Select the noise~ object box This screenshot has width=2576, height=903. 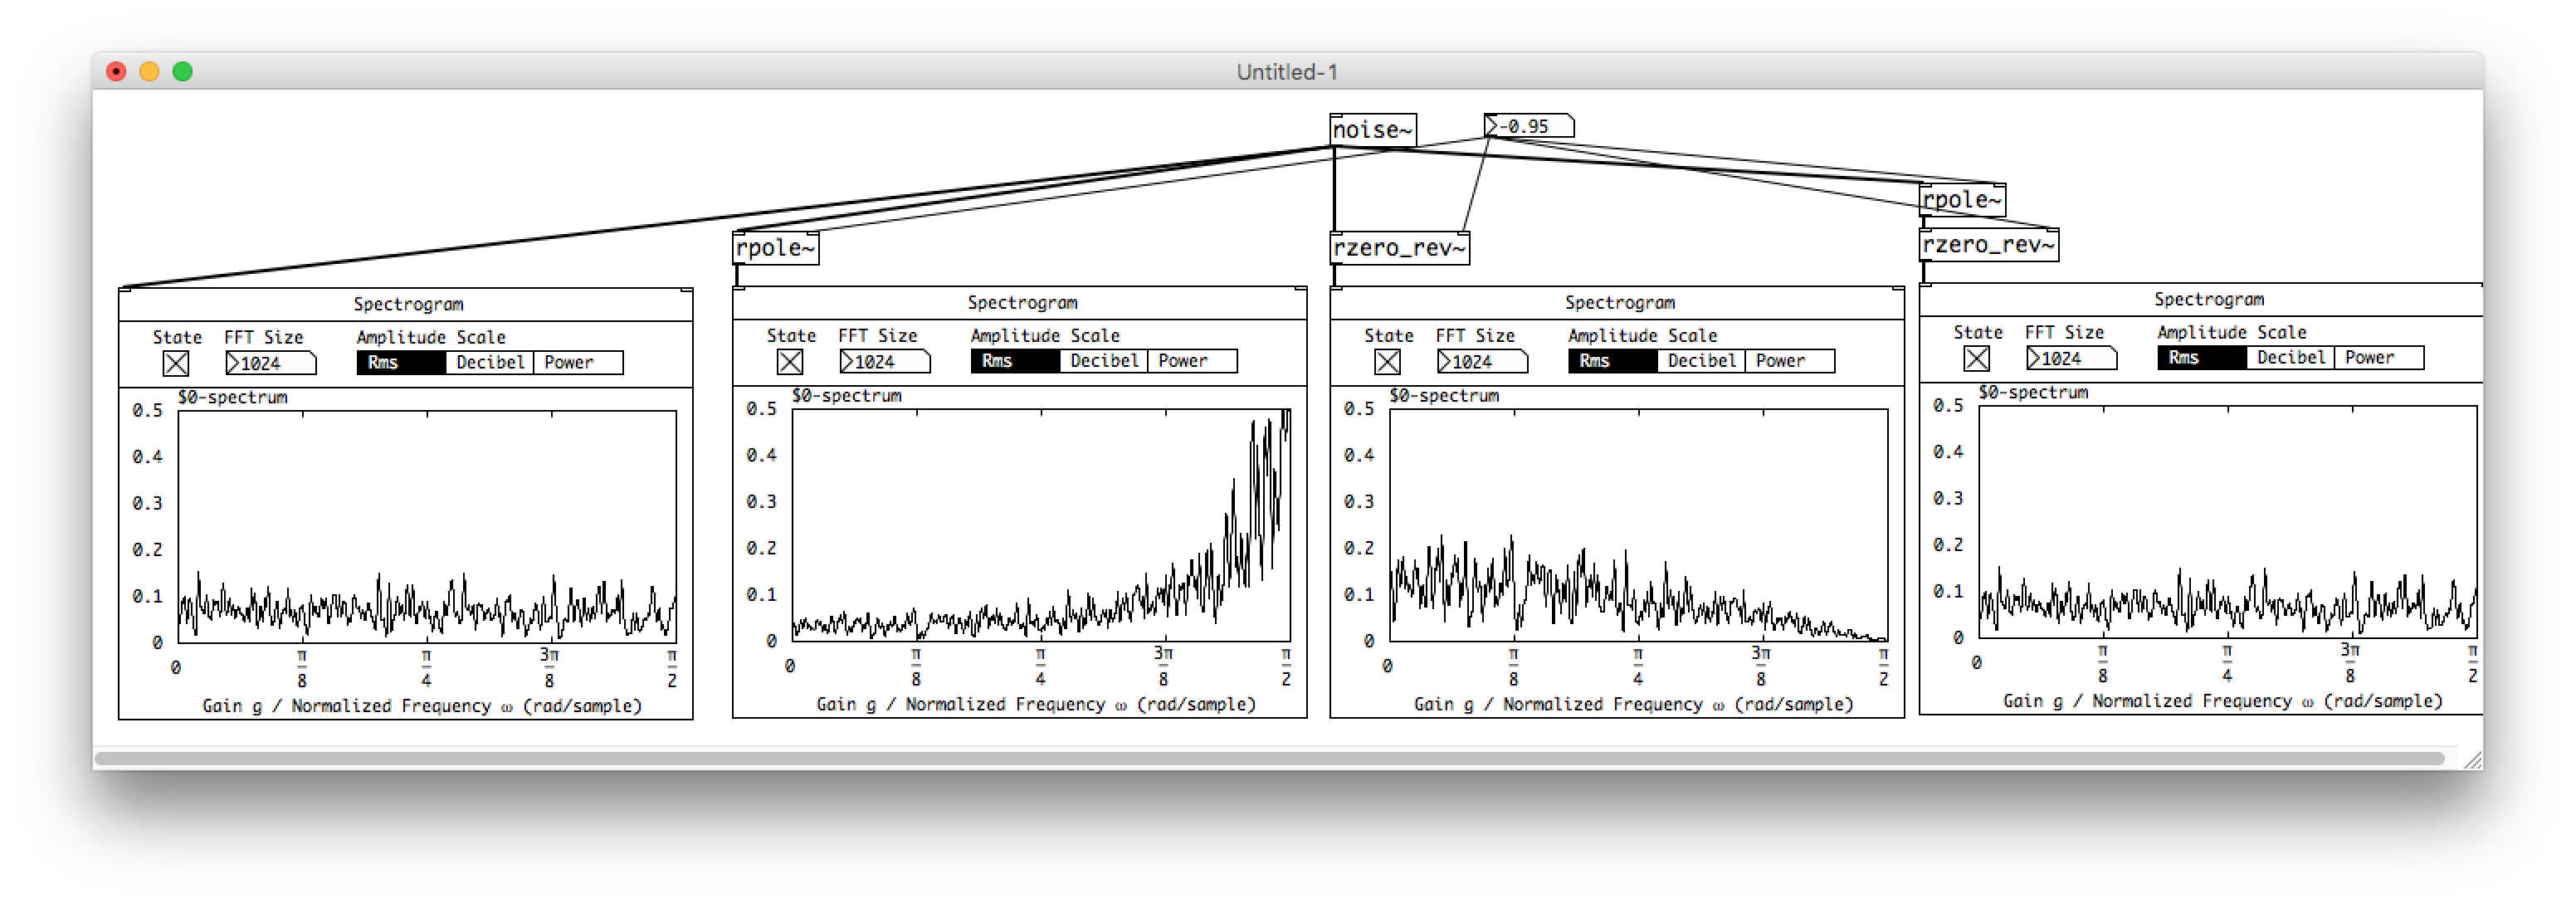pos(1372,130)
